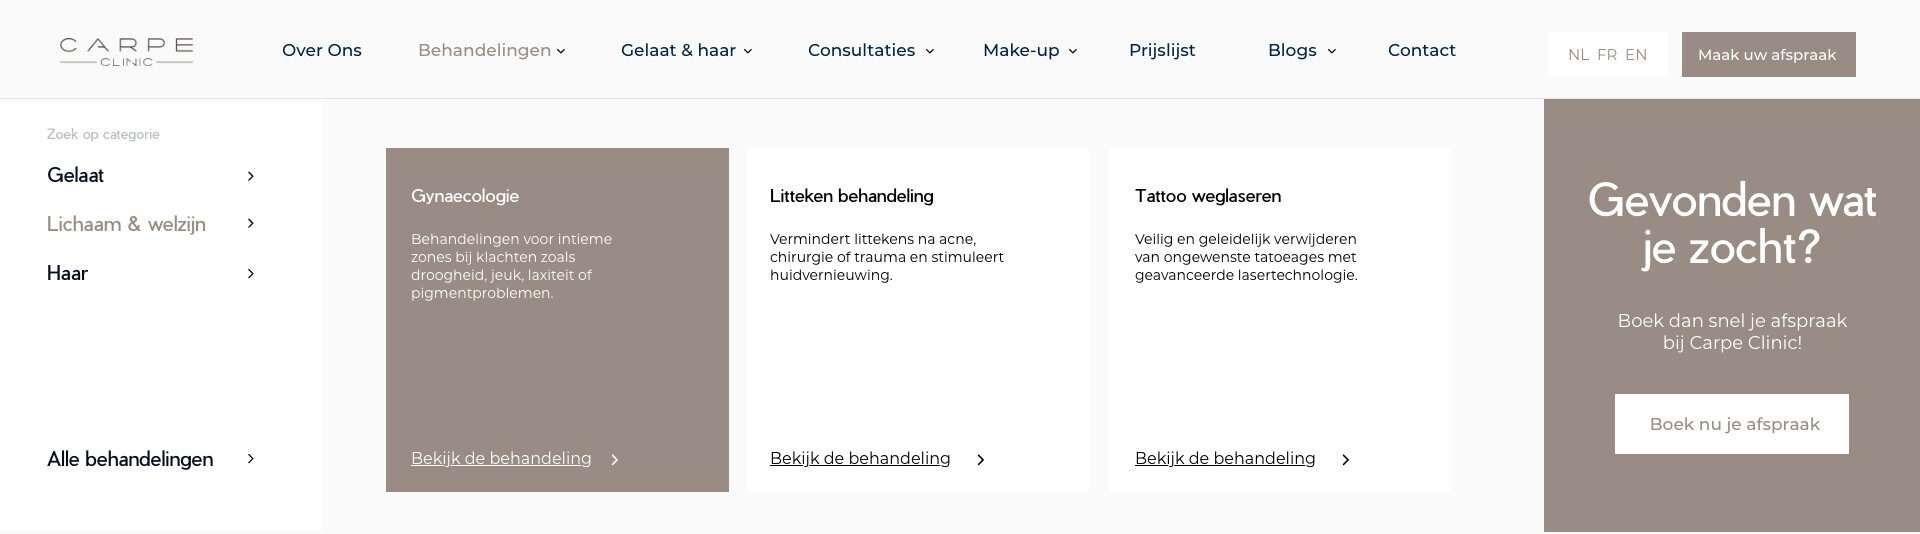Expand the Make-up menu chevron
The width and height of the screenshot is (1920, 534).
pos(1072,51)
